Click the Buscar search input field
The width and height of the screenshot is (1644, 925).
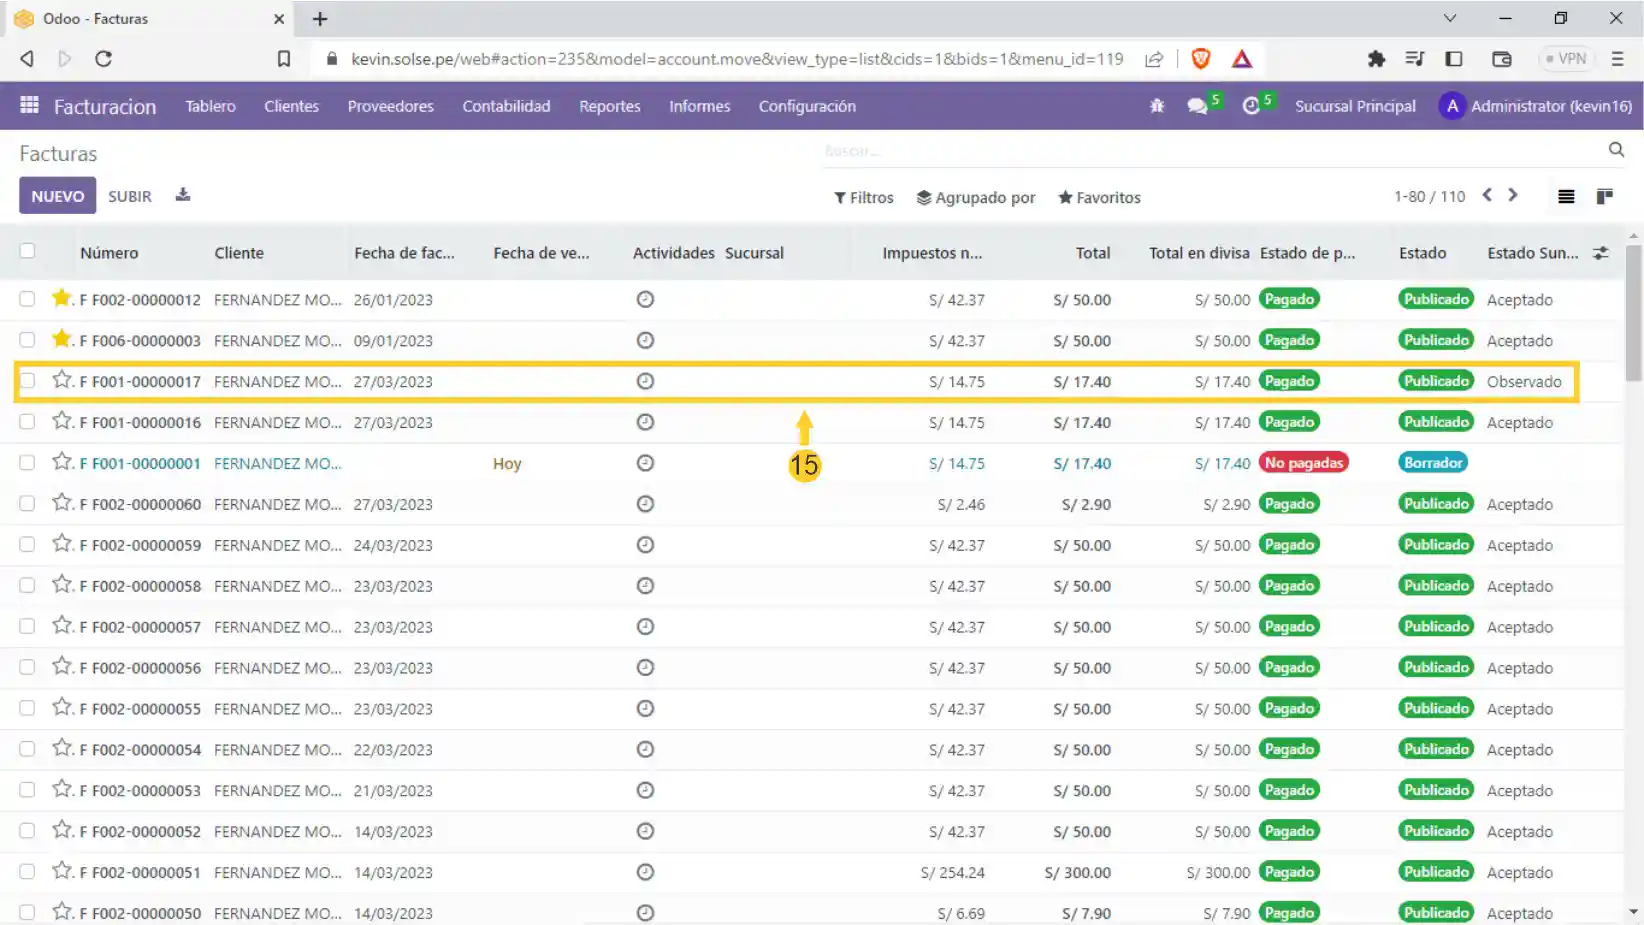[x=1210, y=151]
